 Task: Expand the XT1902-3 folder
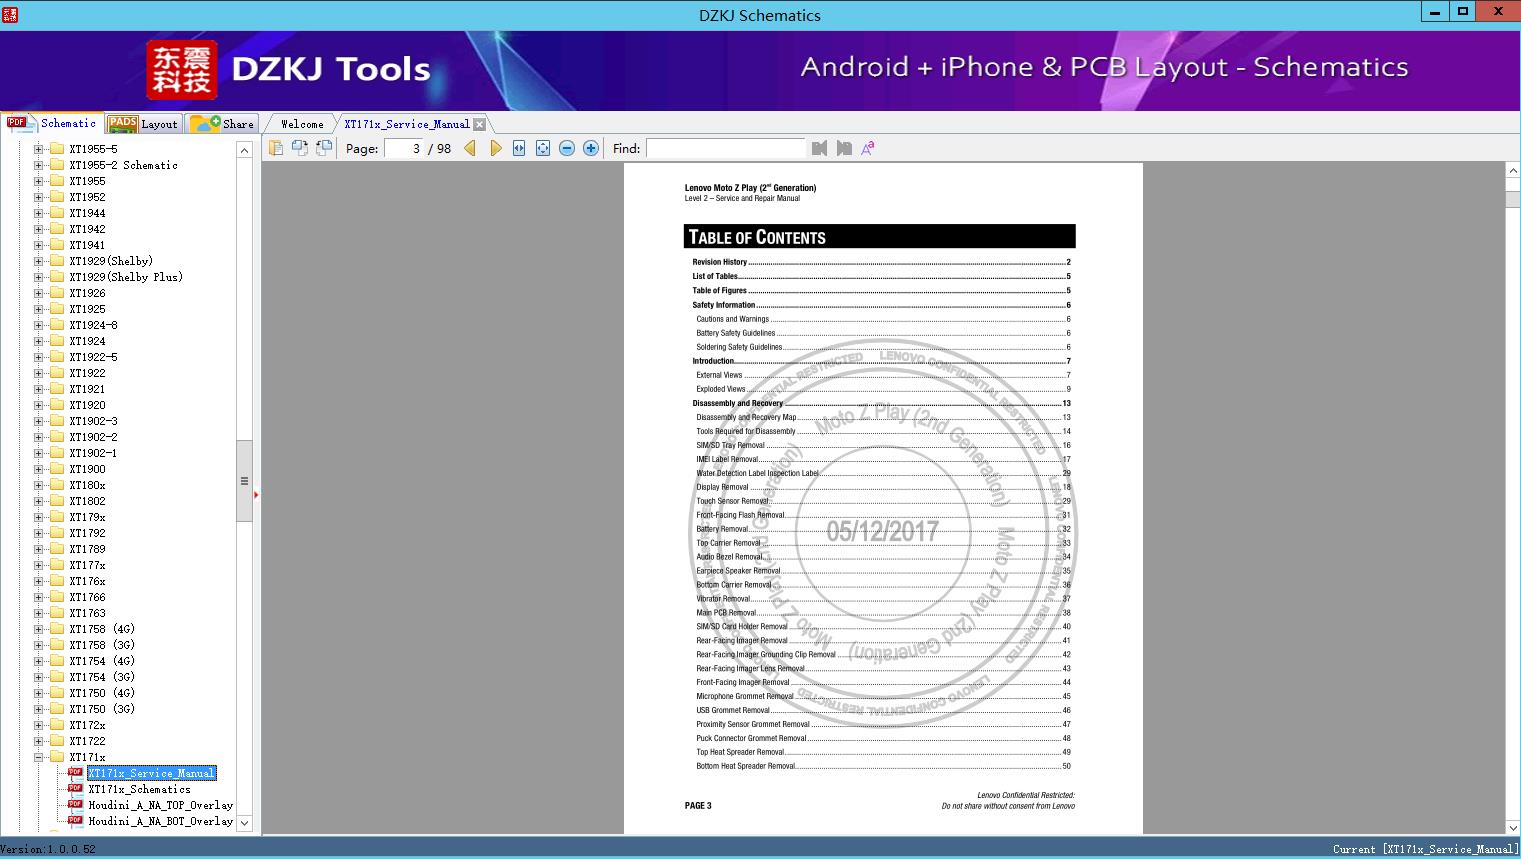[x=39, y=421]
